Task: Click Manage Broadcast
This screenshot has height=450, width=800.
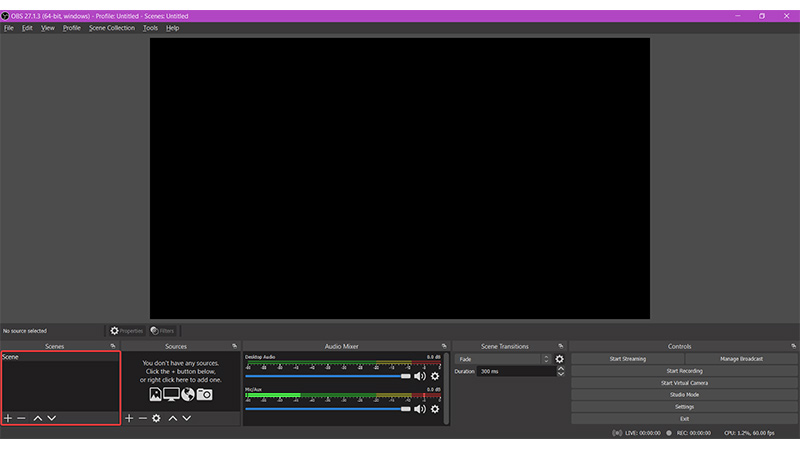Action: click(x=741, y=359)
